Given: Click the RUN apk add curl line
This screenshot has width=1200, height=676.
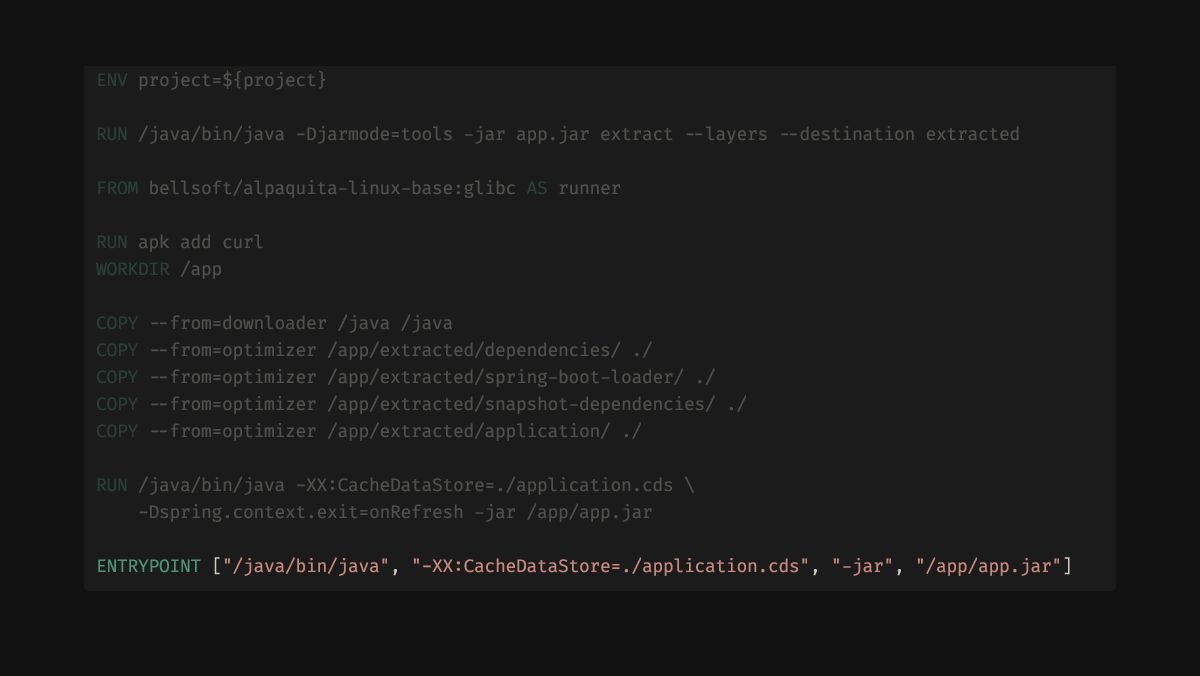Looking at the screenshot, I should click(180, 242).
